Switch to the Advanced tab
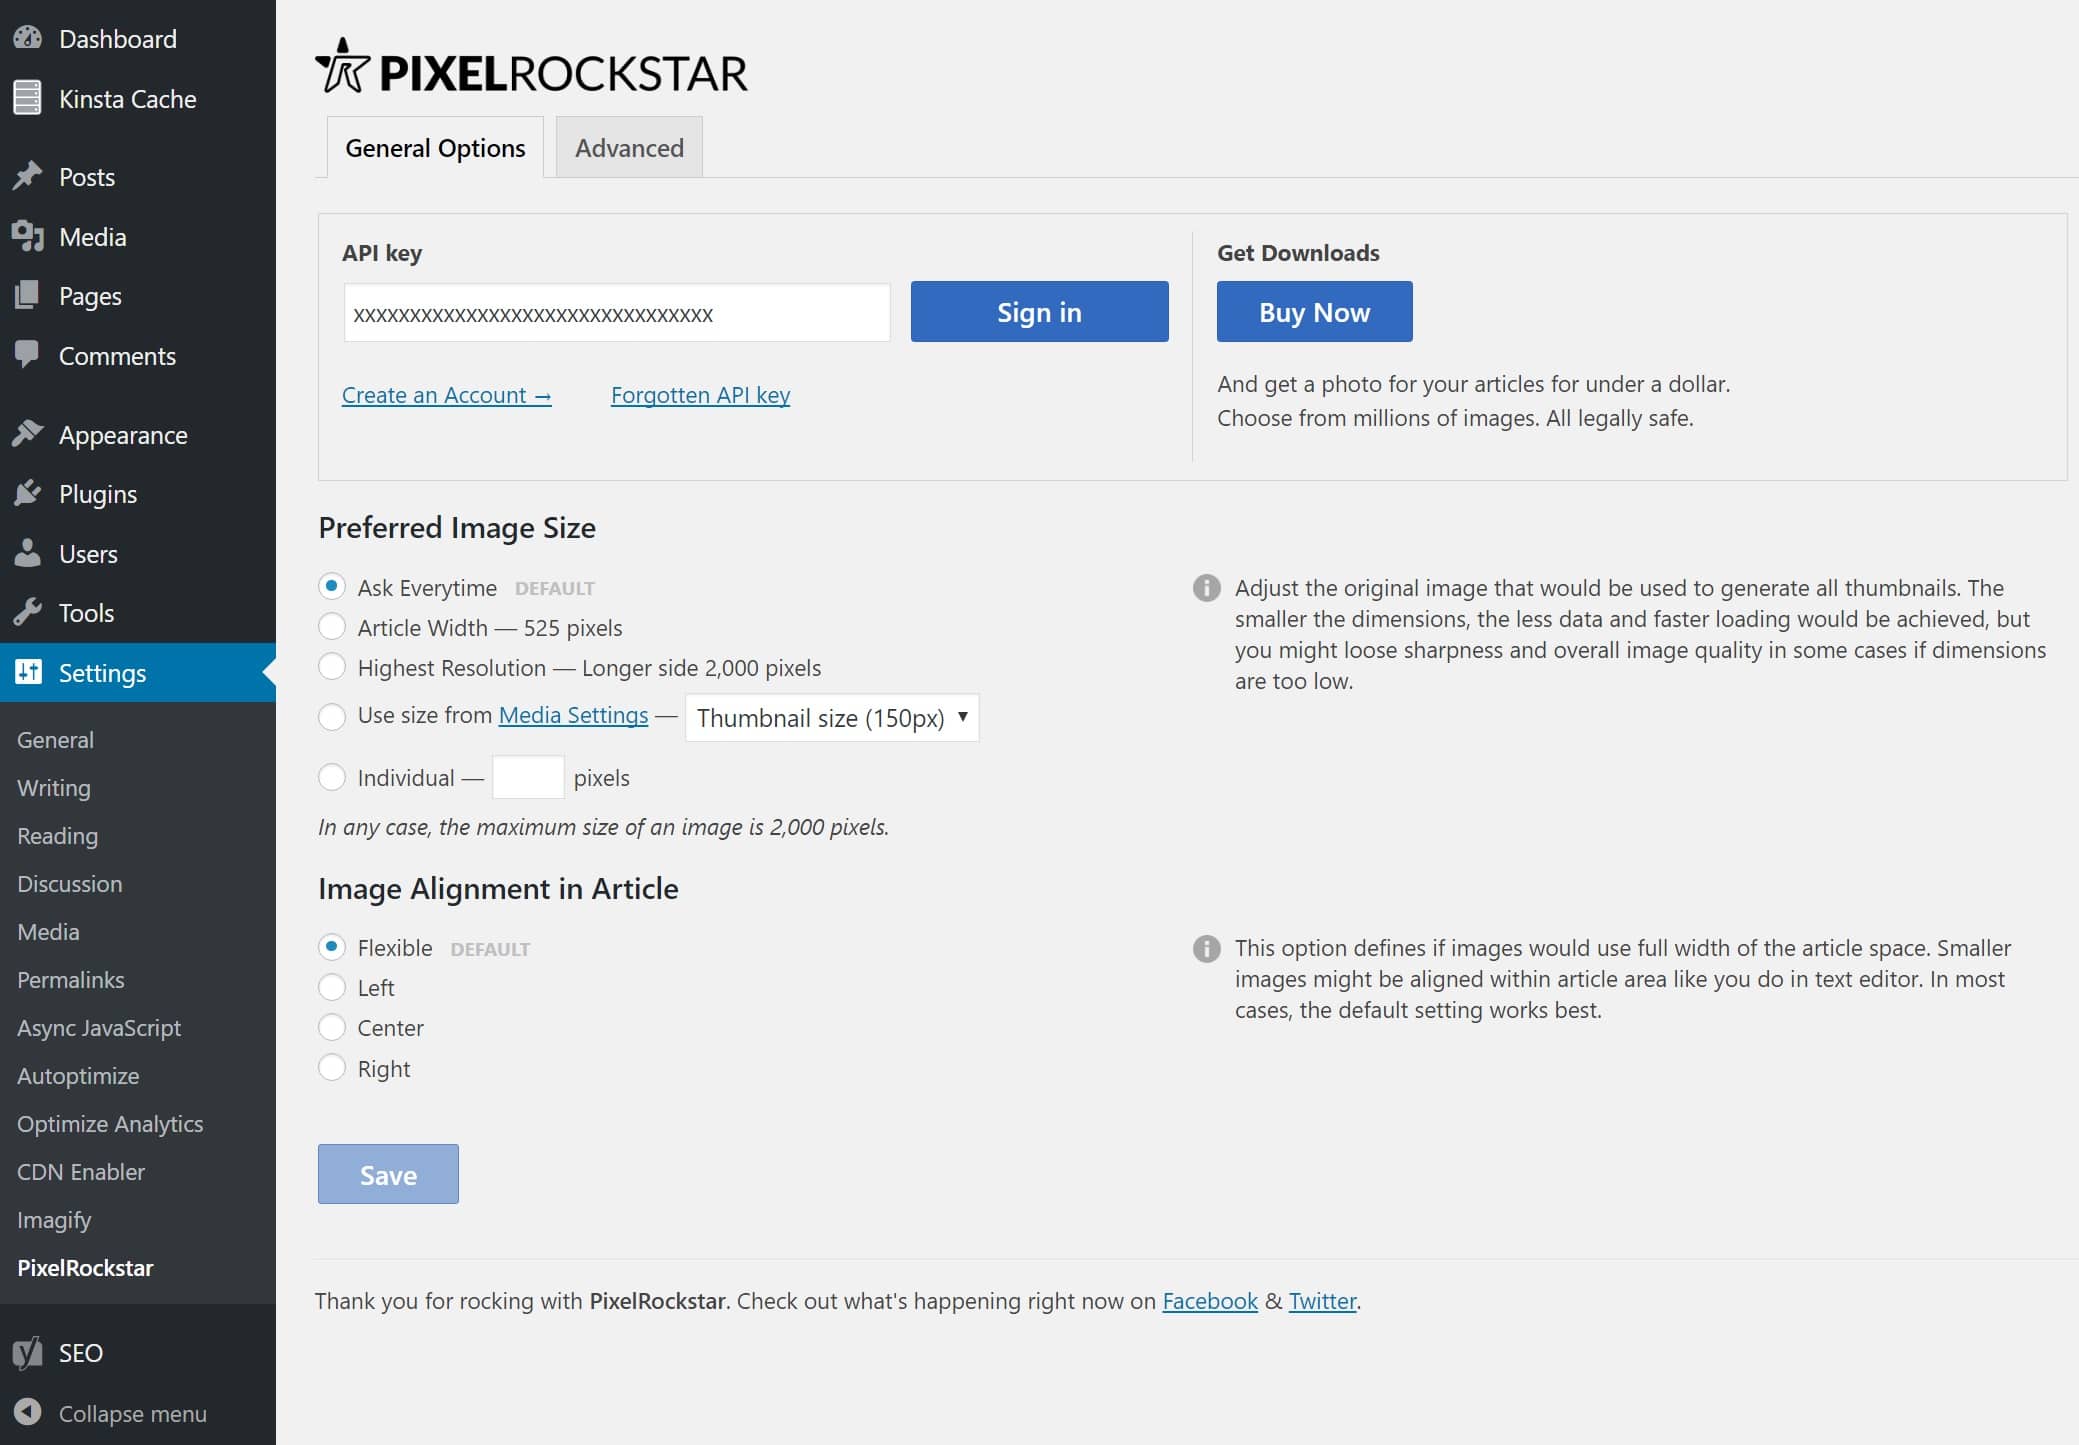2079x1445 pixels. [x=629, y=147]
